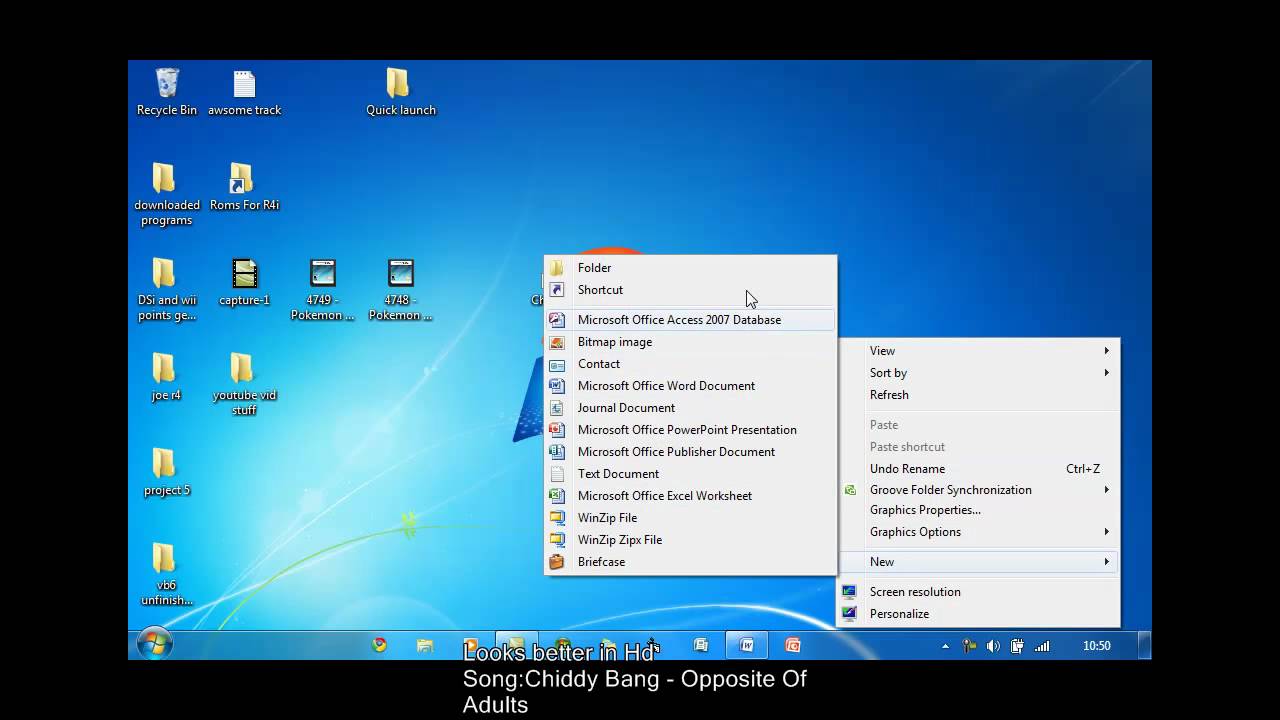Open the taskbar clock showing 10:50

click(1097, 646)
